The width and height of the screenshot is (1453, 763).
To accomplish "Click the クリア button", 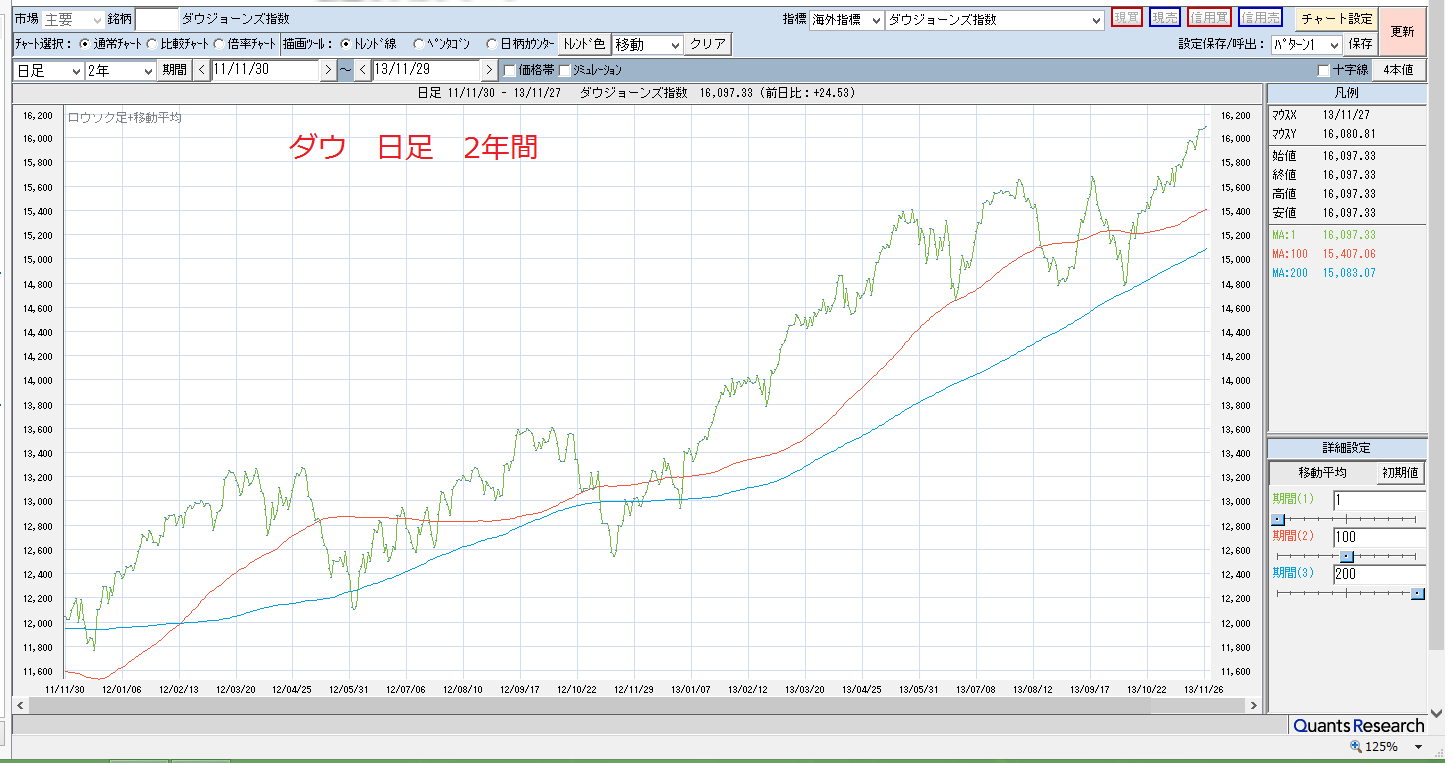I will pos(708,44).
